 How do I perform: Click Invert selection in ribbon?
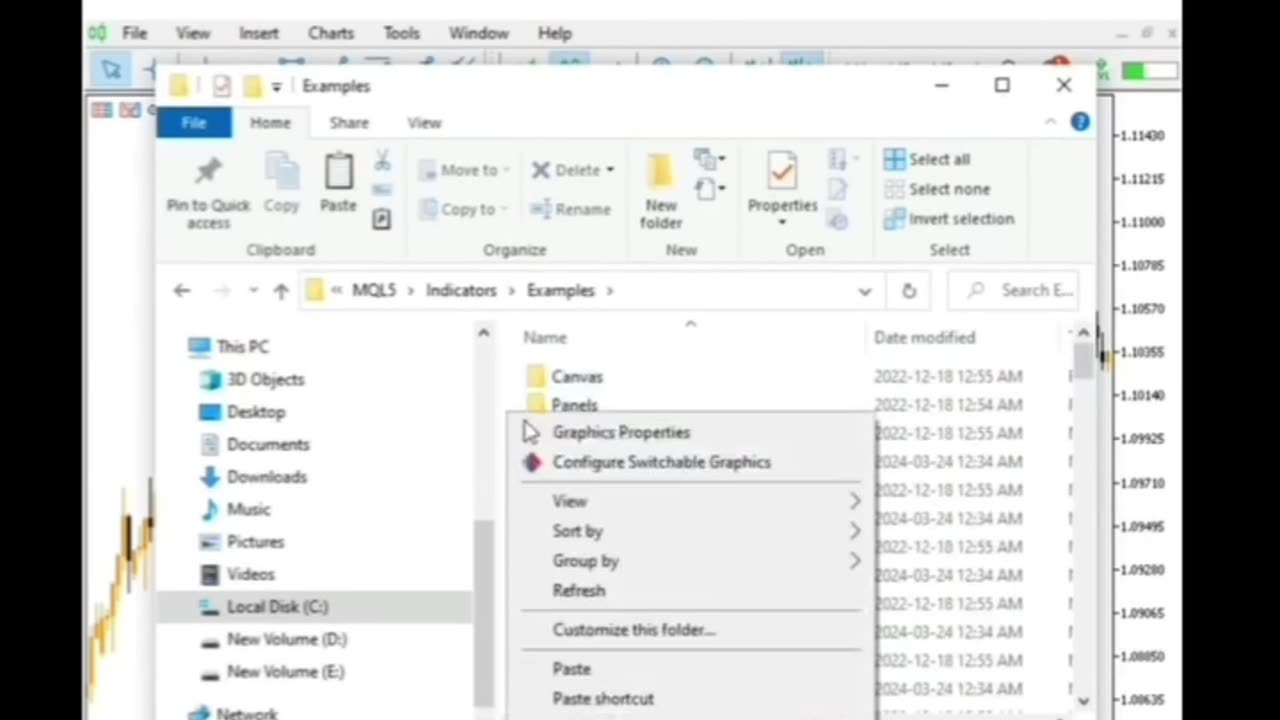948,219
